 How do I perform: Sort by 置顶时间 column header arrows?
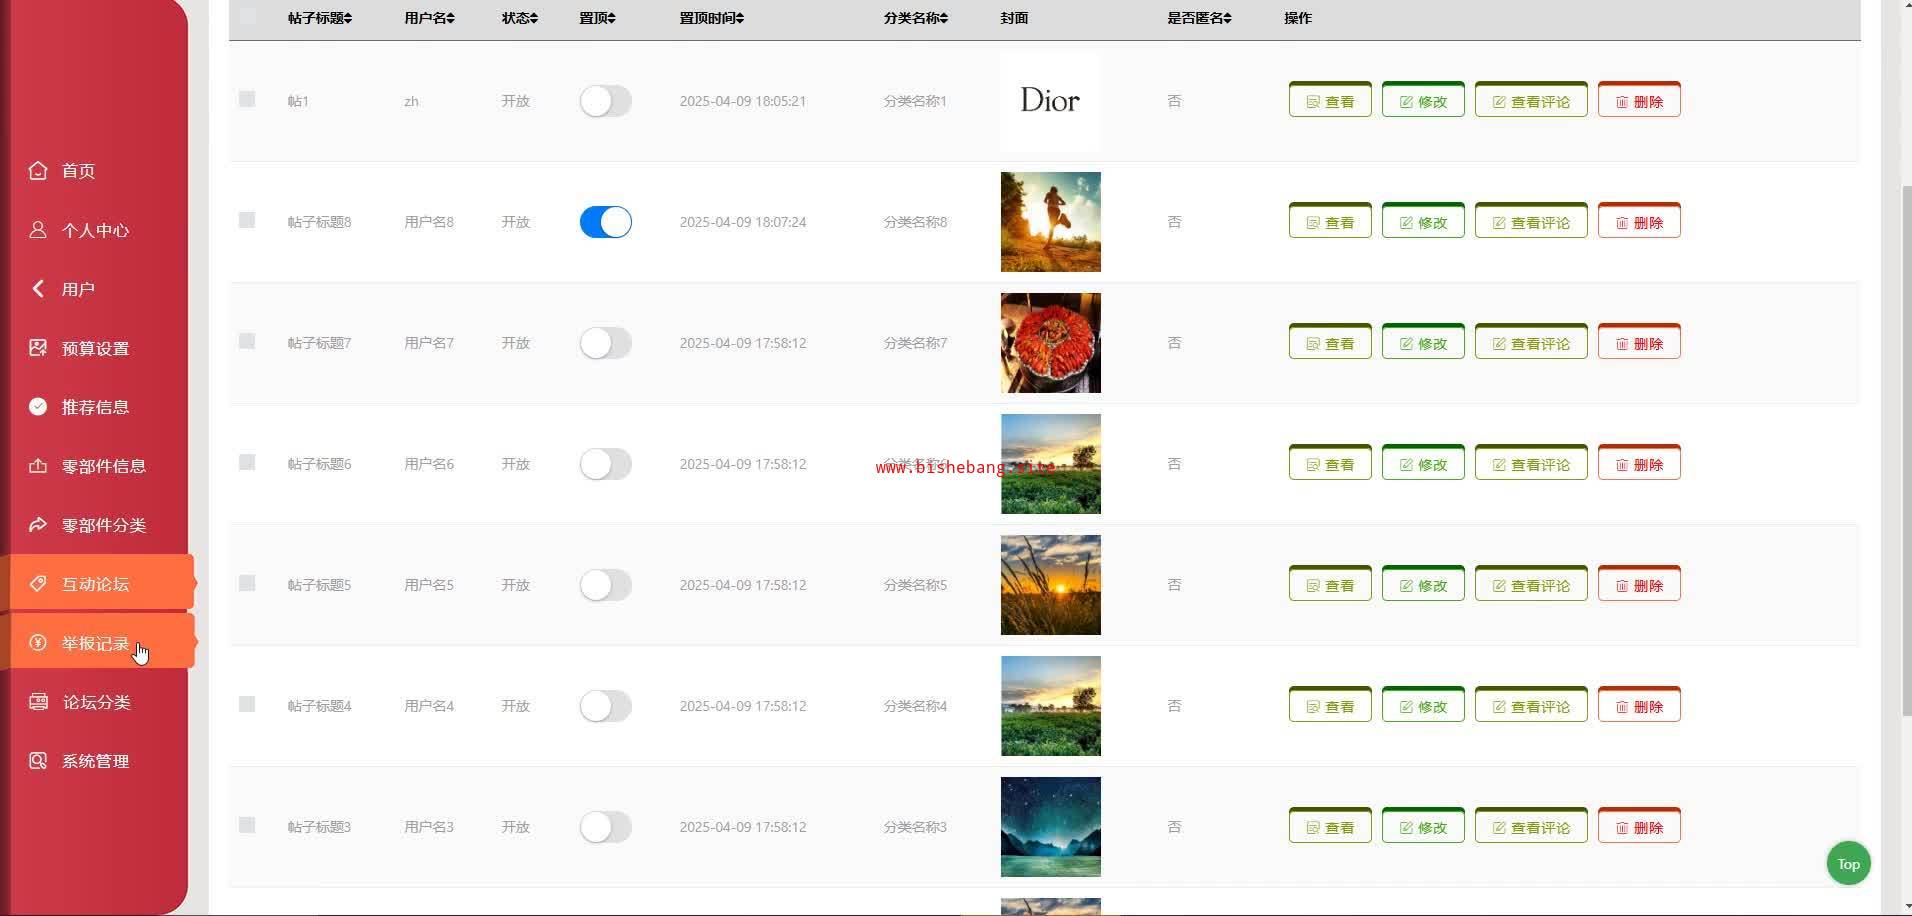click(740, 18)
